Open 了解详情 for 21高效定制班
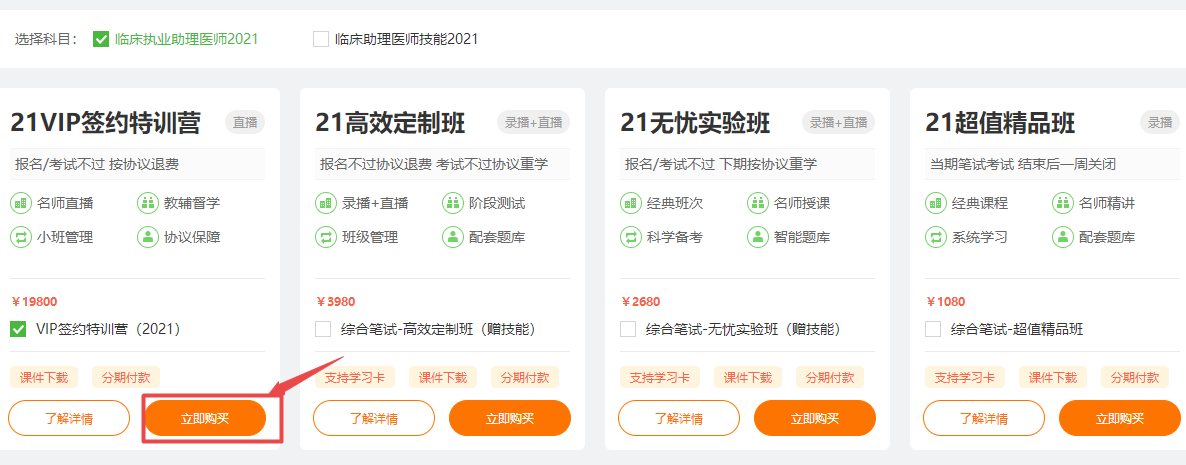This screenshot has height=465, width=1186. tap(374, 418)
